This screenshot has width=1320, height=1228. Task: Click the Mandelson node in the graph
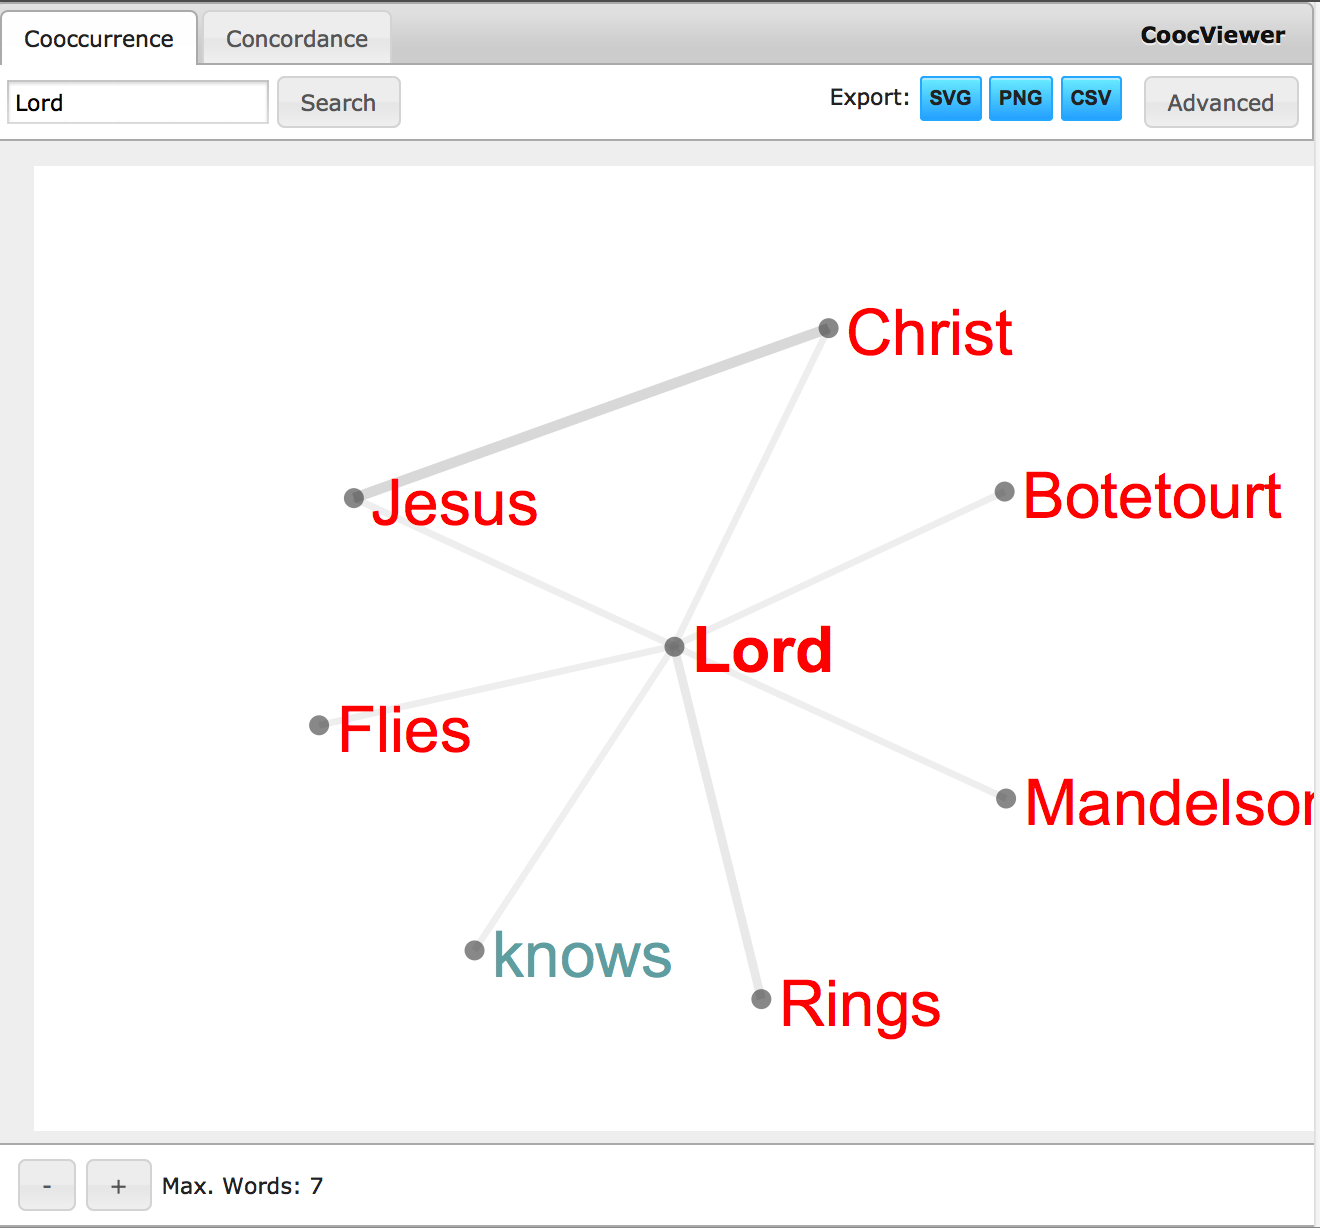pos(1004,799)
